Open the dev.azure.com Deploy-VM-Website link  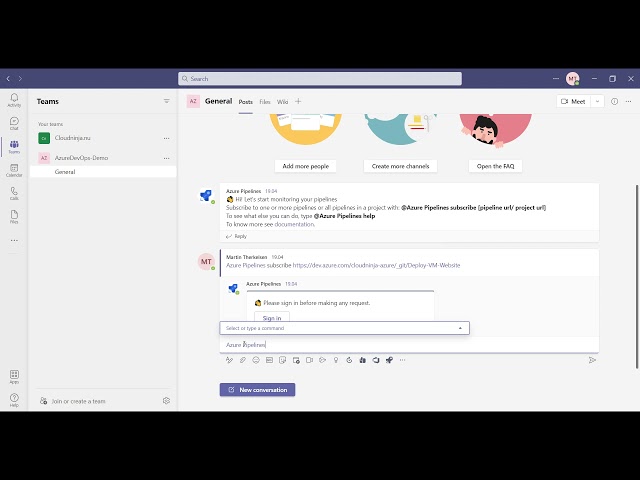376,265
